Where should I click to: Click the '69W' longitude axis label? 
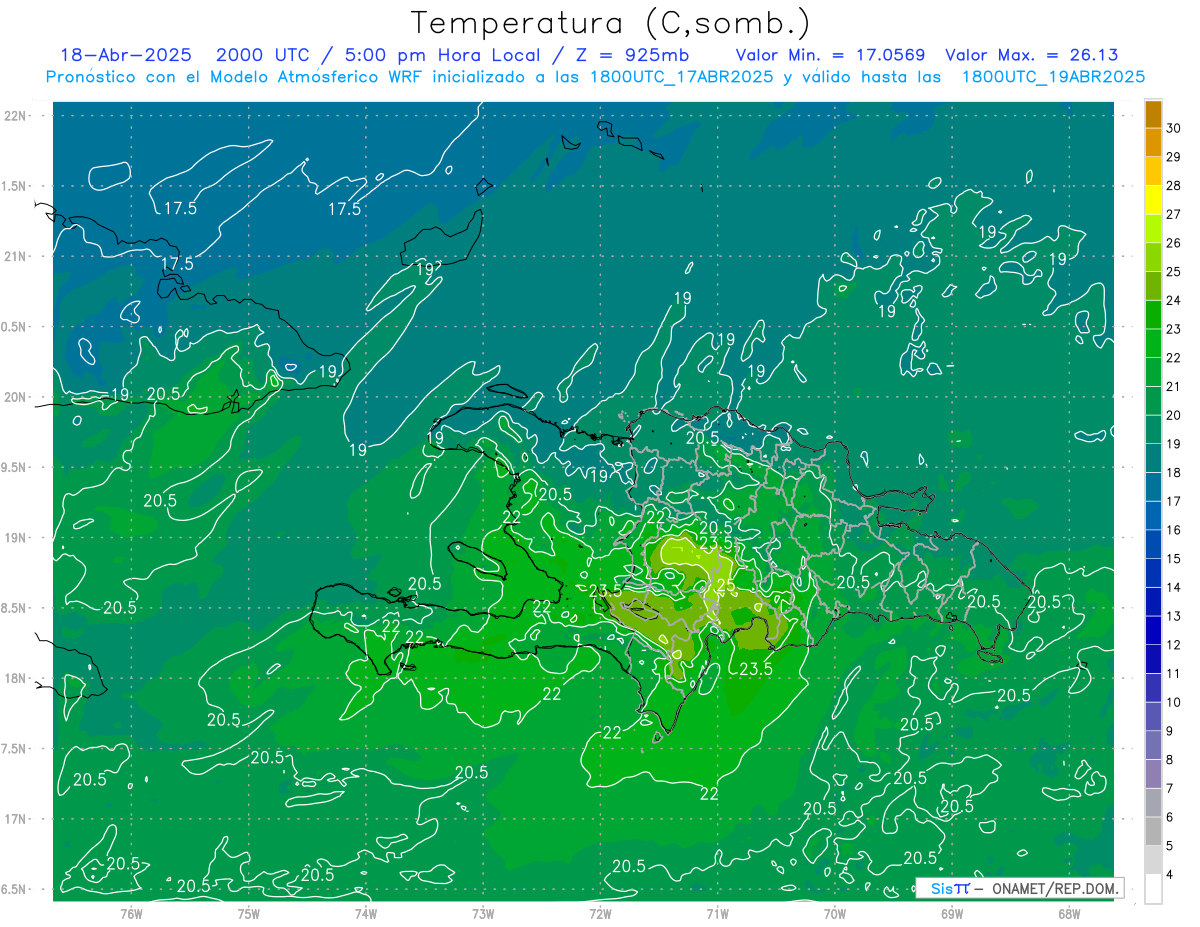point(952,913)
